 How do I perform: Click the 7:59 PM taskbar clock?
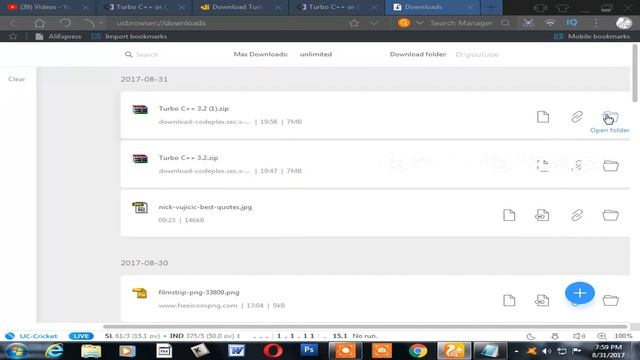(608, 351)
